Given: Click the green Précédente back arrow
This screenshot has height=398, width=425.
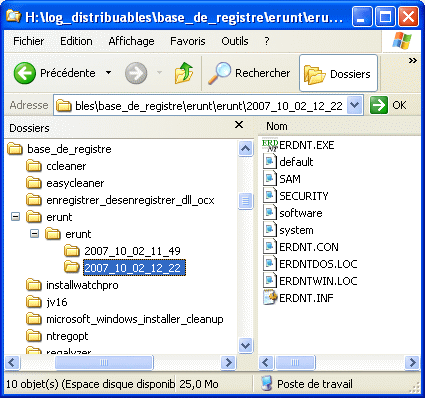Looking at the screenshot, I should (24, 73).
